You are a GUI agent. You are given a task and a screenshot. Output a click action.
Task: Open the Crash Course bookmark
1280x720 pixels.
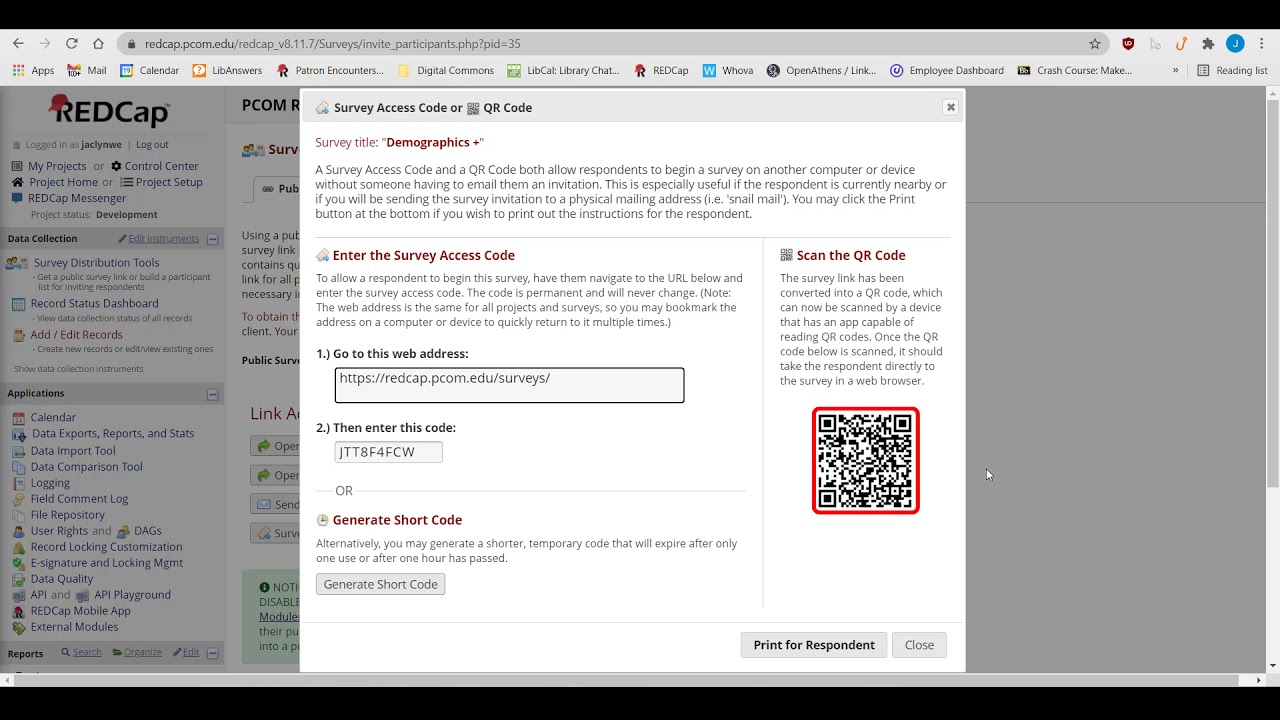coord(1075,71)
